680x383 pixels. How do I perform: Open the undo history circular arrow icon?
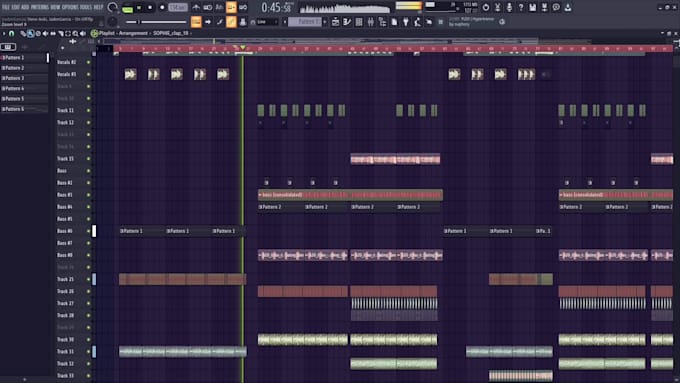(486, 7)
